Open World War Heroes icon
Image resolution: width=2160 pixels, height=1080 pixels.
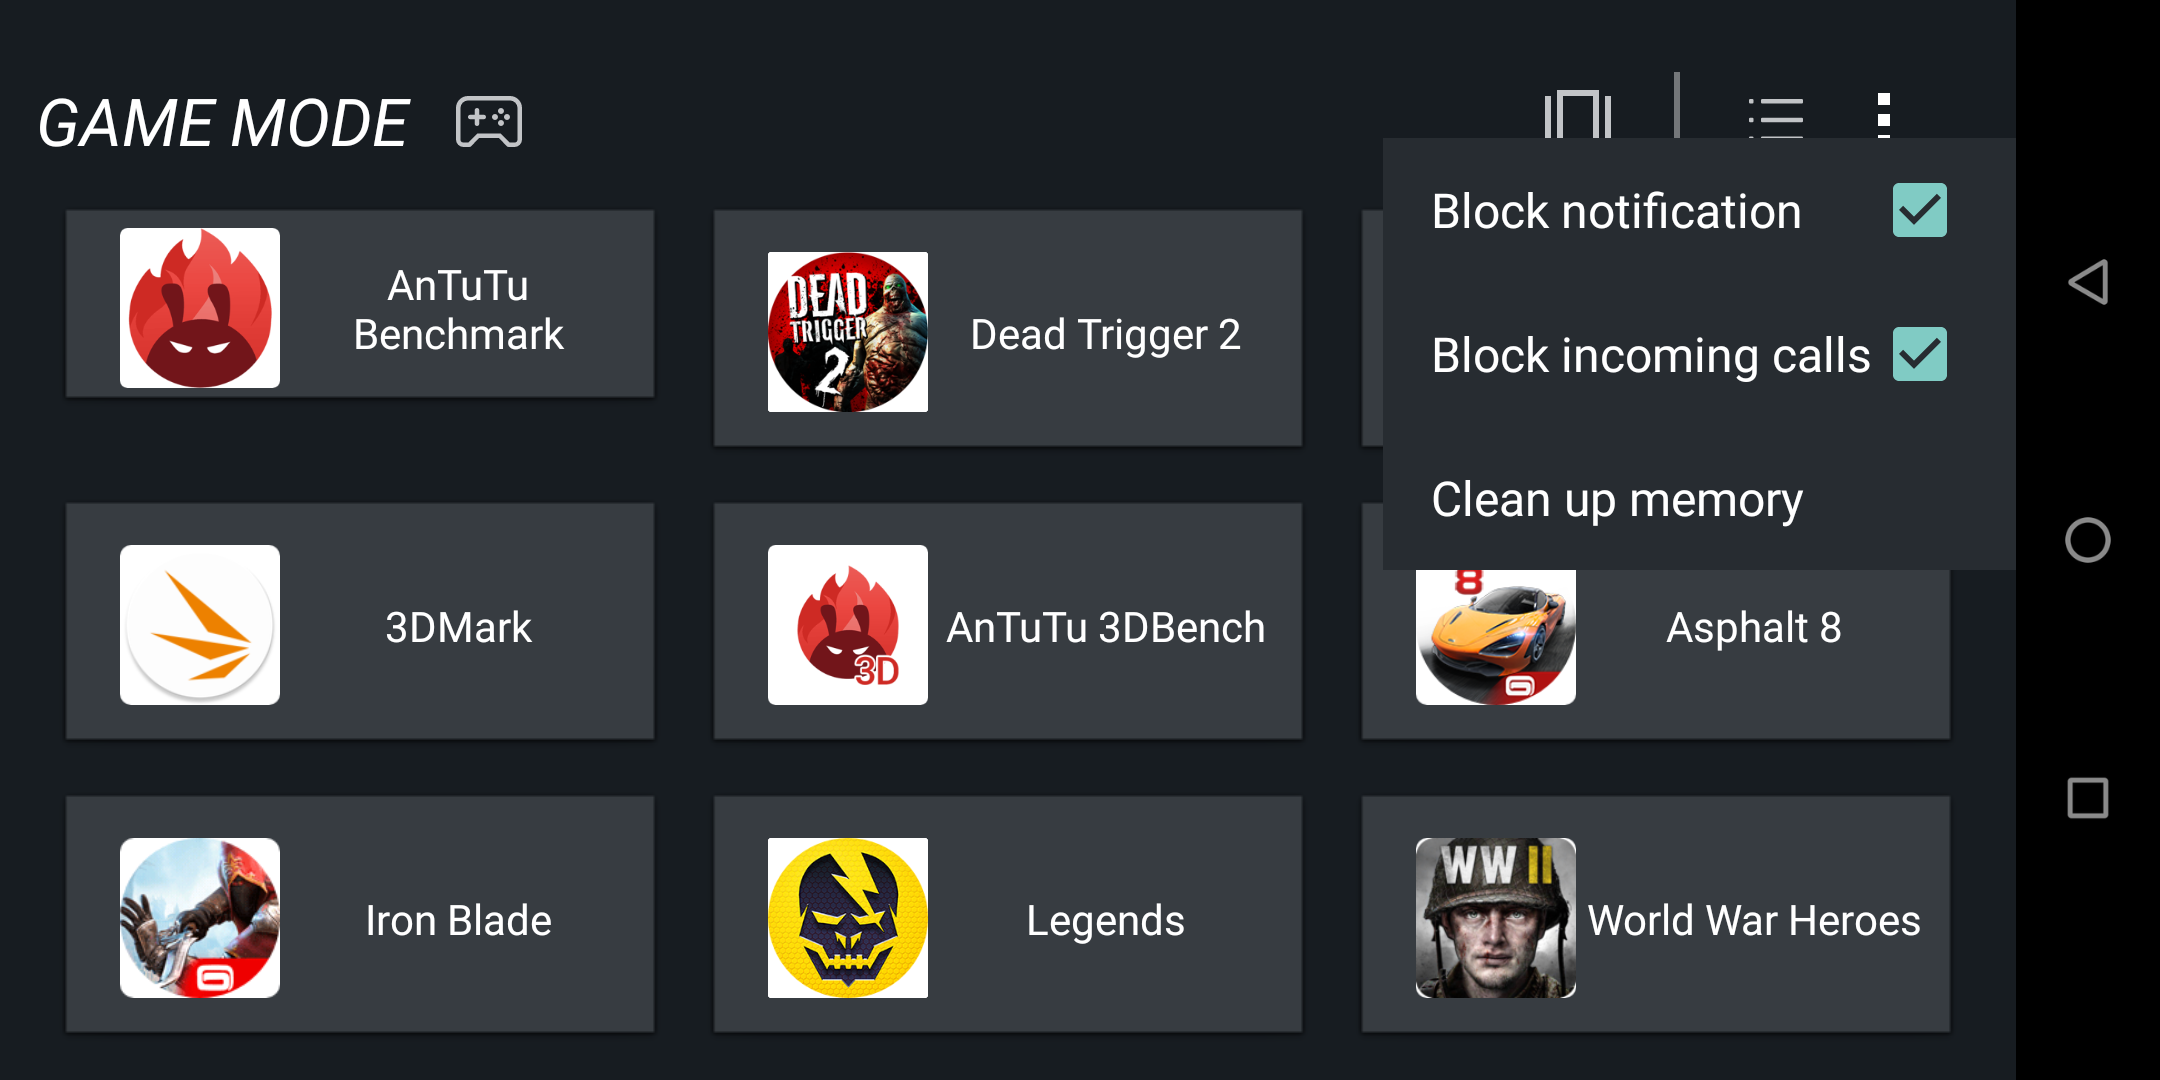(x=1495, y=918)
